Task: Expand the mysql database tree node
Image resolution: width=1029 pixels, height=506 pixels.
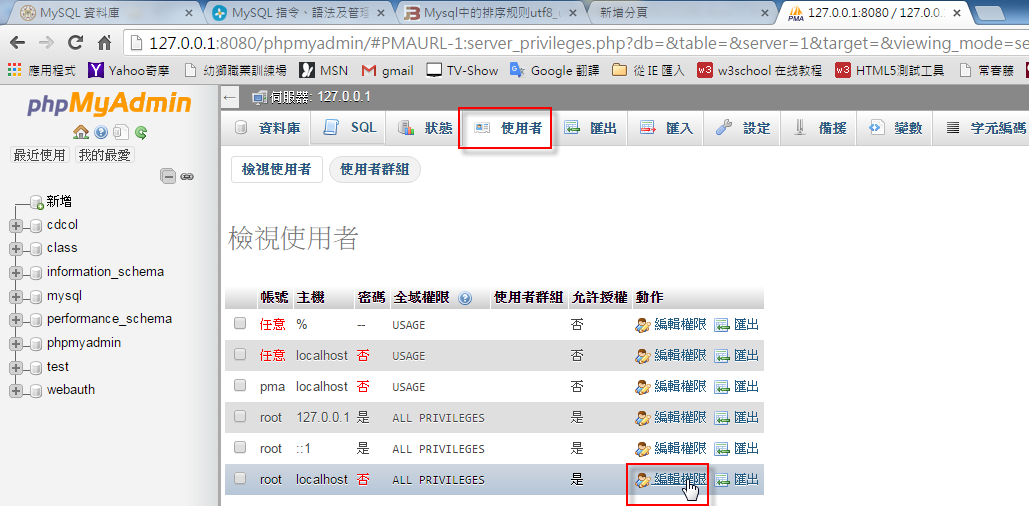Action: [16, 297]
